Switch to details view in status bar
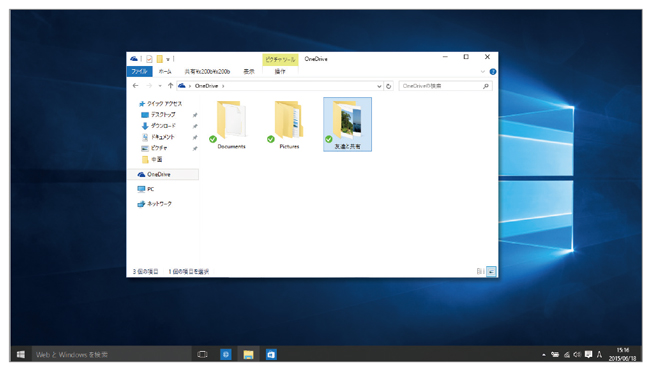This screenshot has width=650, height=368. click(481, 271)
